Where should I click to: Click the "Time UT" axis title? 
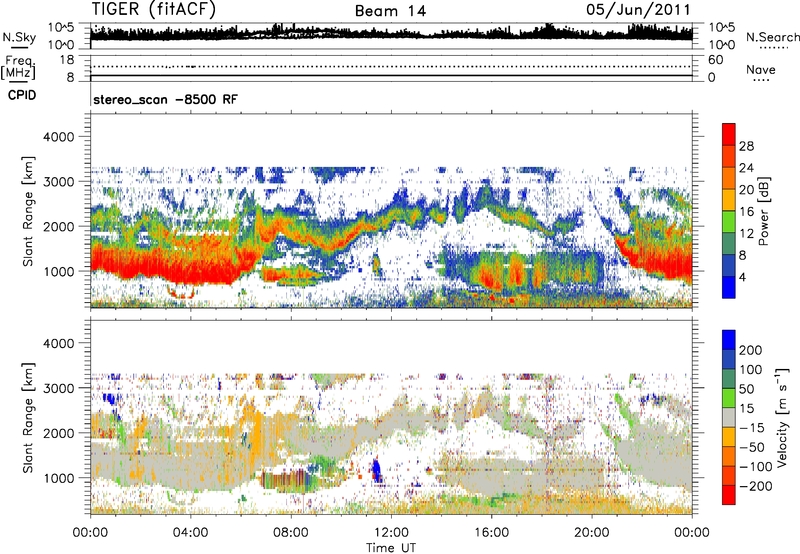click(391, 548)
